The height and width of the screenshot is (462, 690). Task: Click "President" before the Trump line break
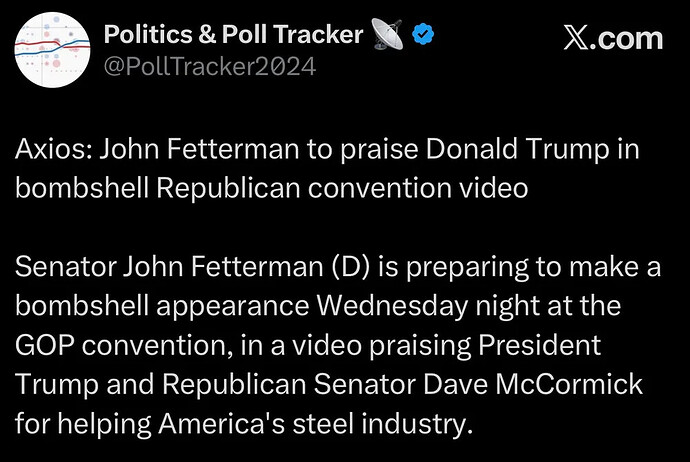pos(540,345)
